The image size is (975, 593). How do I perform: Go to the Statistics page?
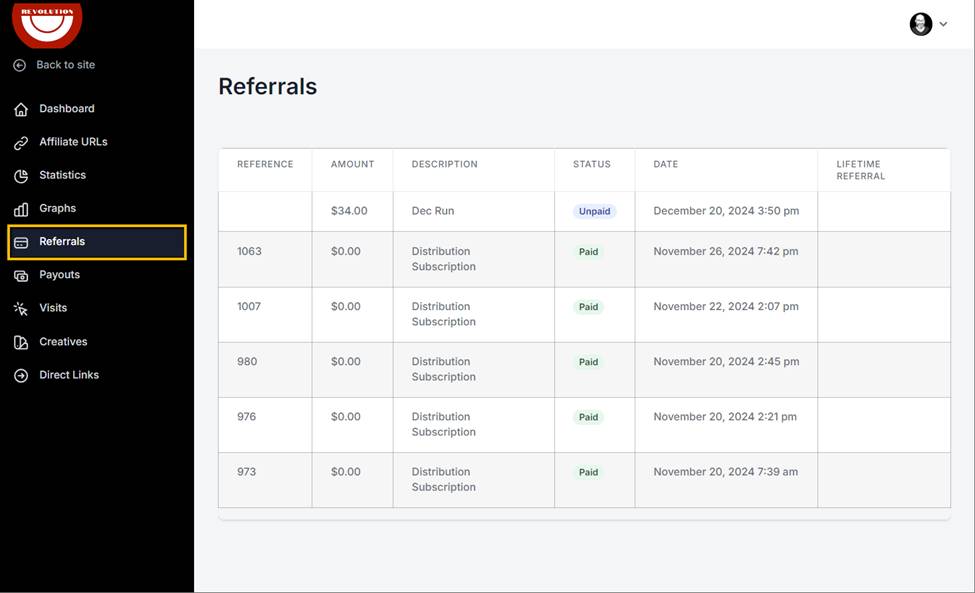coord(97,175)
